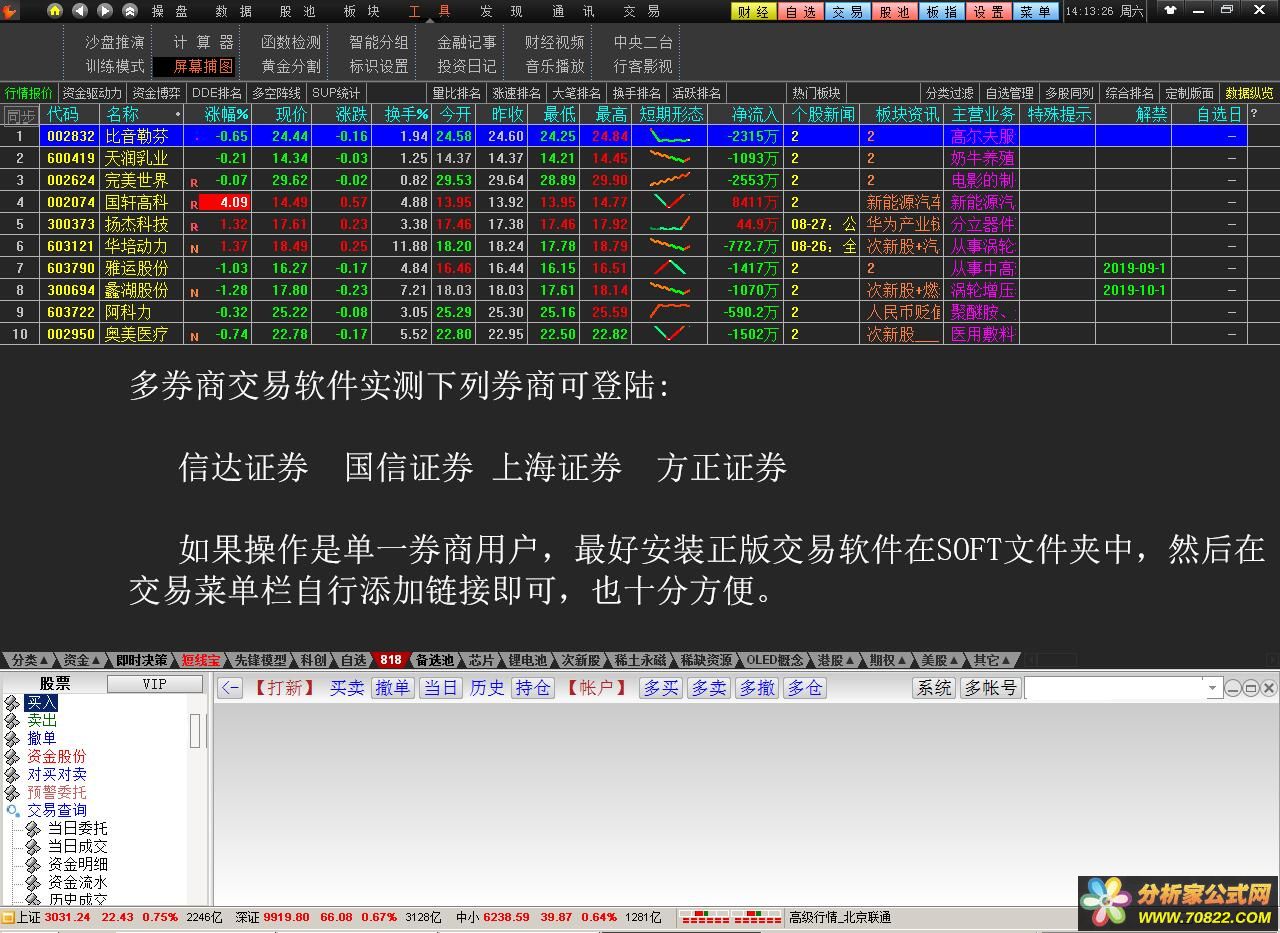This screenshot has width=1280, height=933.
Task: Open the 板块 menu
Action: point(361,11)
